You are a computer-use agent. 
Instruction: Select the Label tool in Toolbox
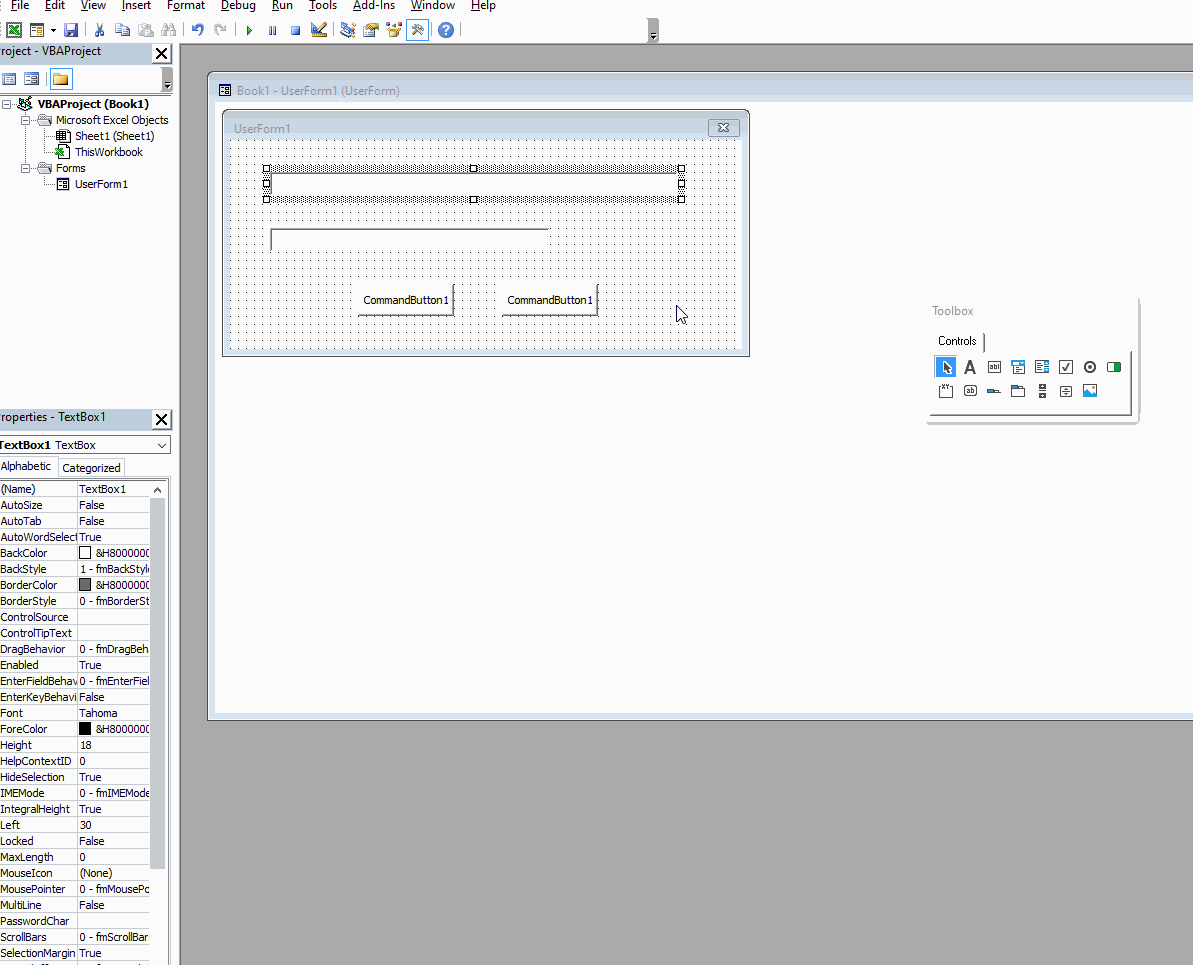969,367
